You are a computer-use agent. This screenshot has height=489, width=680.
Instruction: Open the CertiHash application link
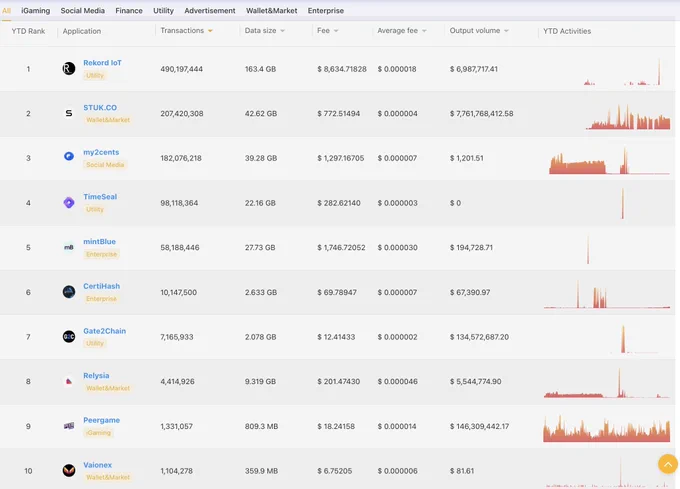click(101, 286)
